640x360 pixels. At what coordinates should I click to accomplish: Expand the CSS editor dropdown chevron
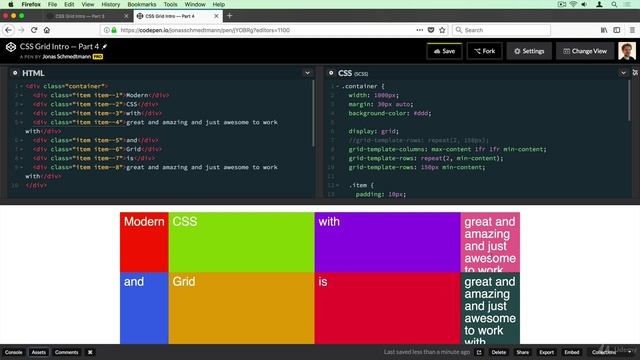pyautogui.click(x=623, y=73)
